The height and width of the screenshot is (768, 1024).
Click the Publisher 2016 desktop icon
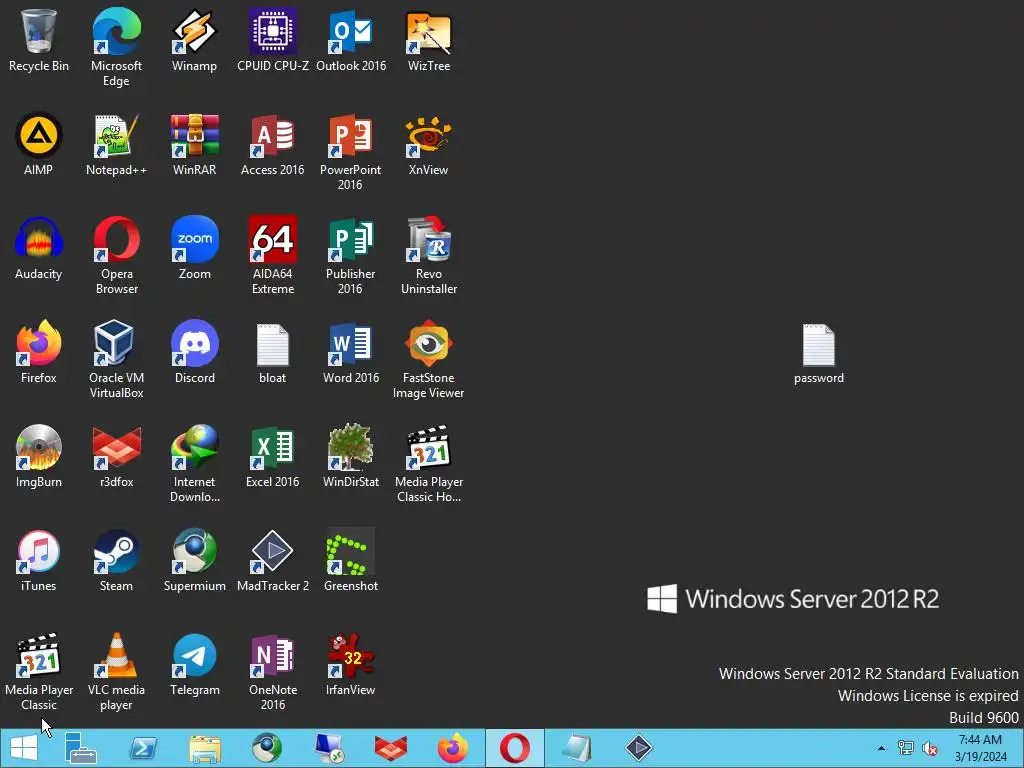point(351,255)
